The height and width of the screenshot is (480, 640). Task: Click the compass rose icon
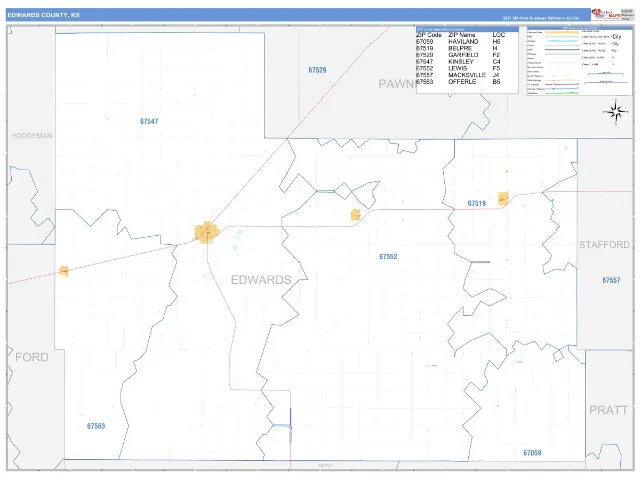coord(616,112)
